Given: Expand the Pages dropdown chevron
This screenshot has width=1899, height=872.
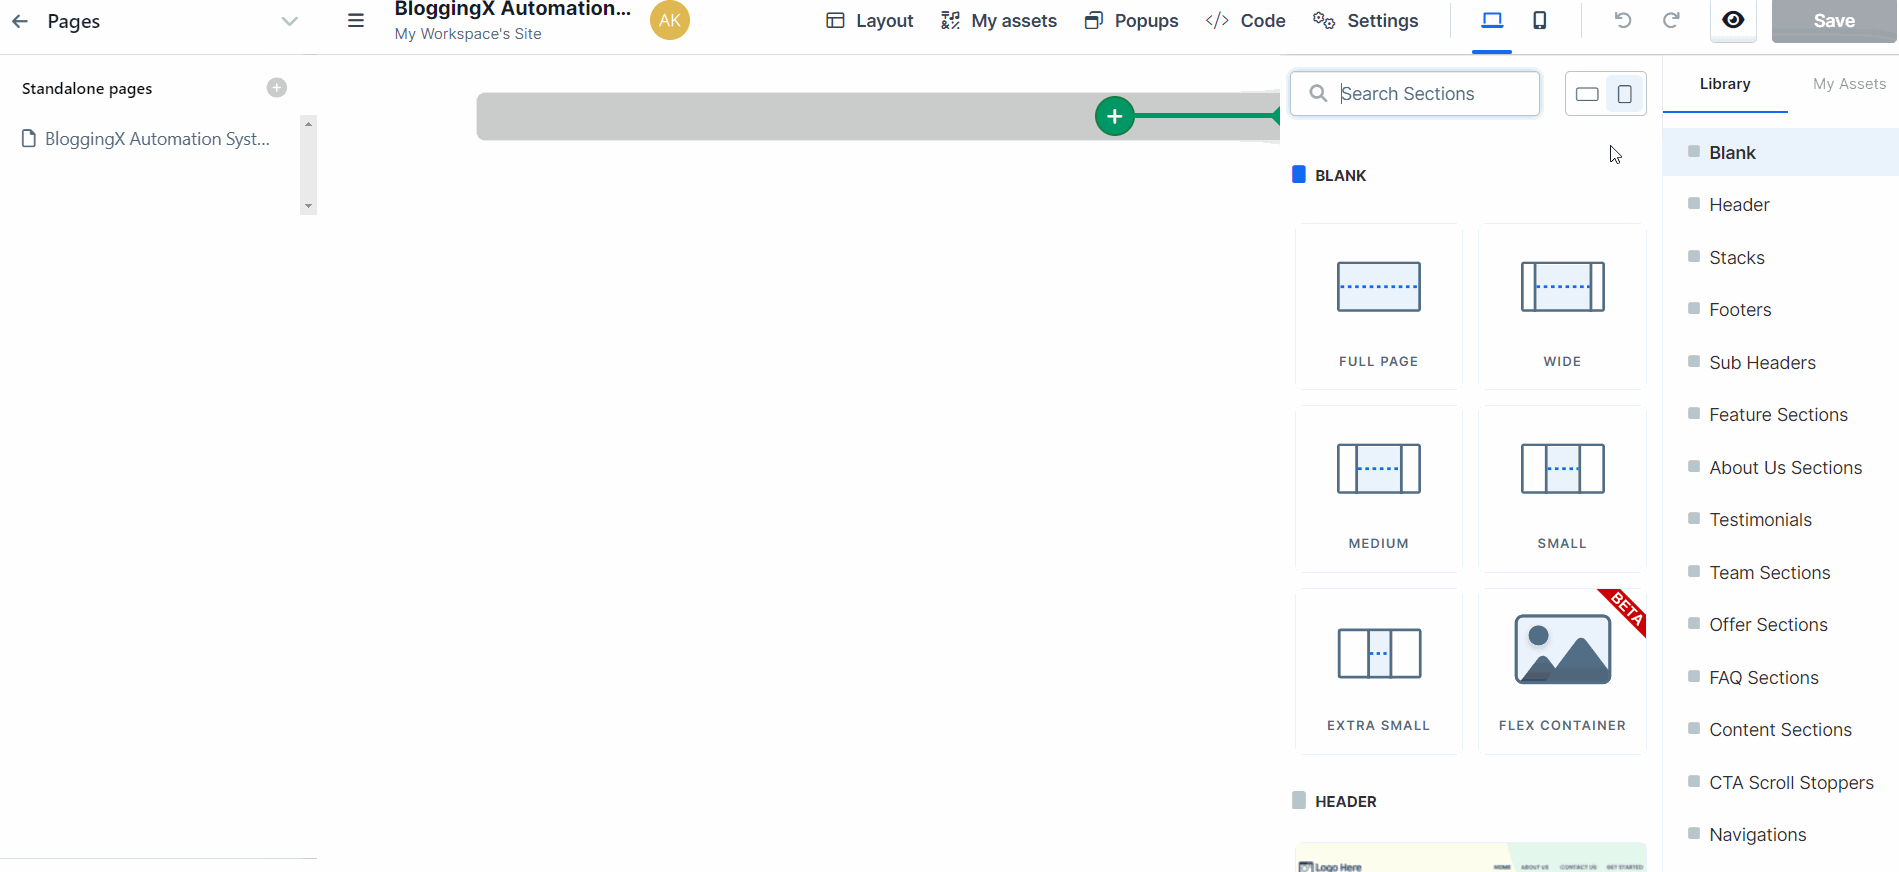Looking at the screenshot, I should click(x=289, y=21).
